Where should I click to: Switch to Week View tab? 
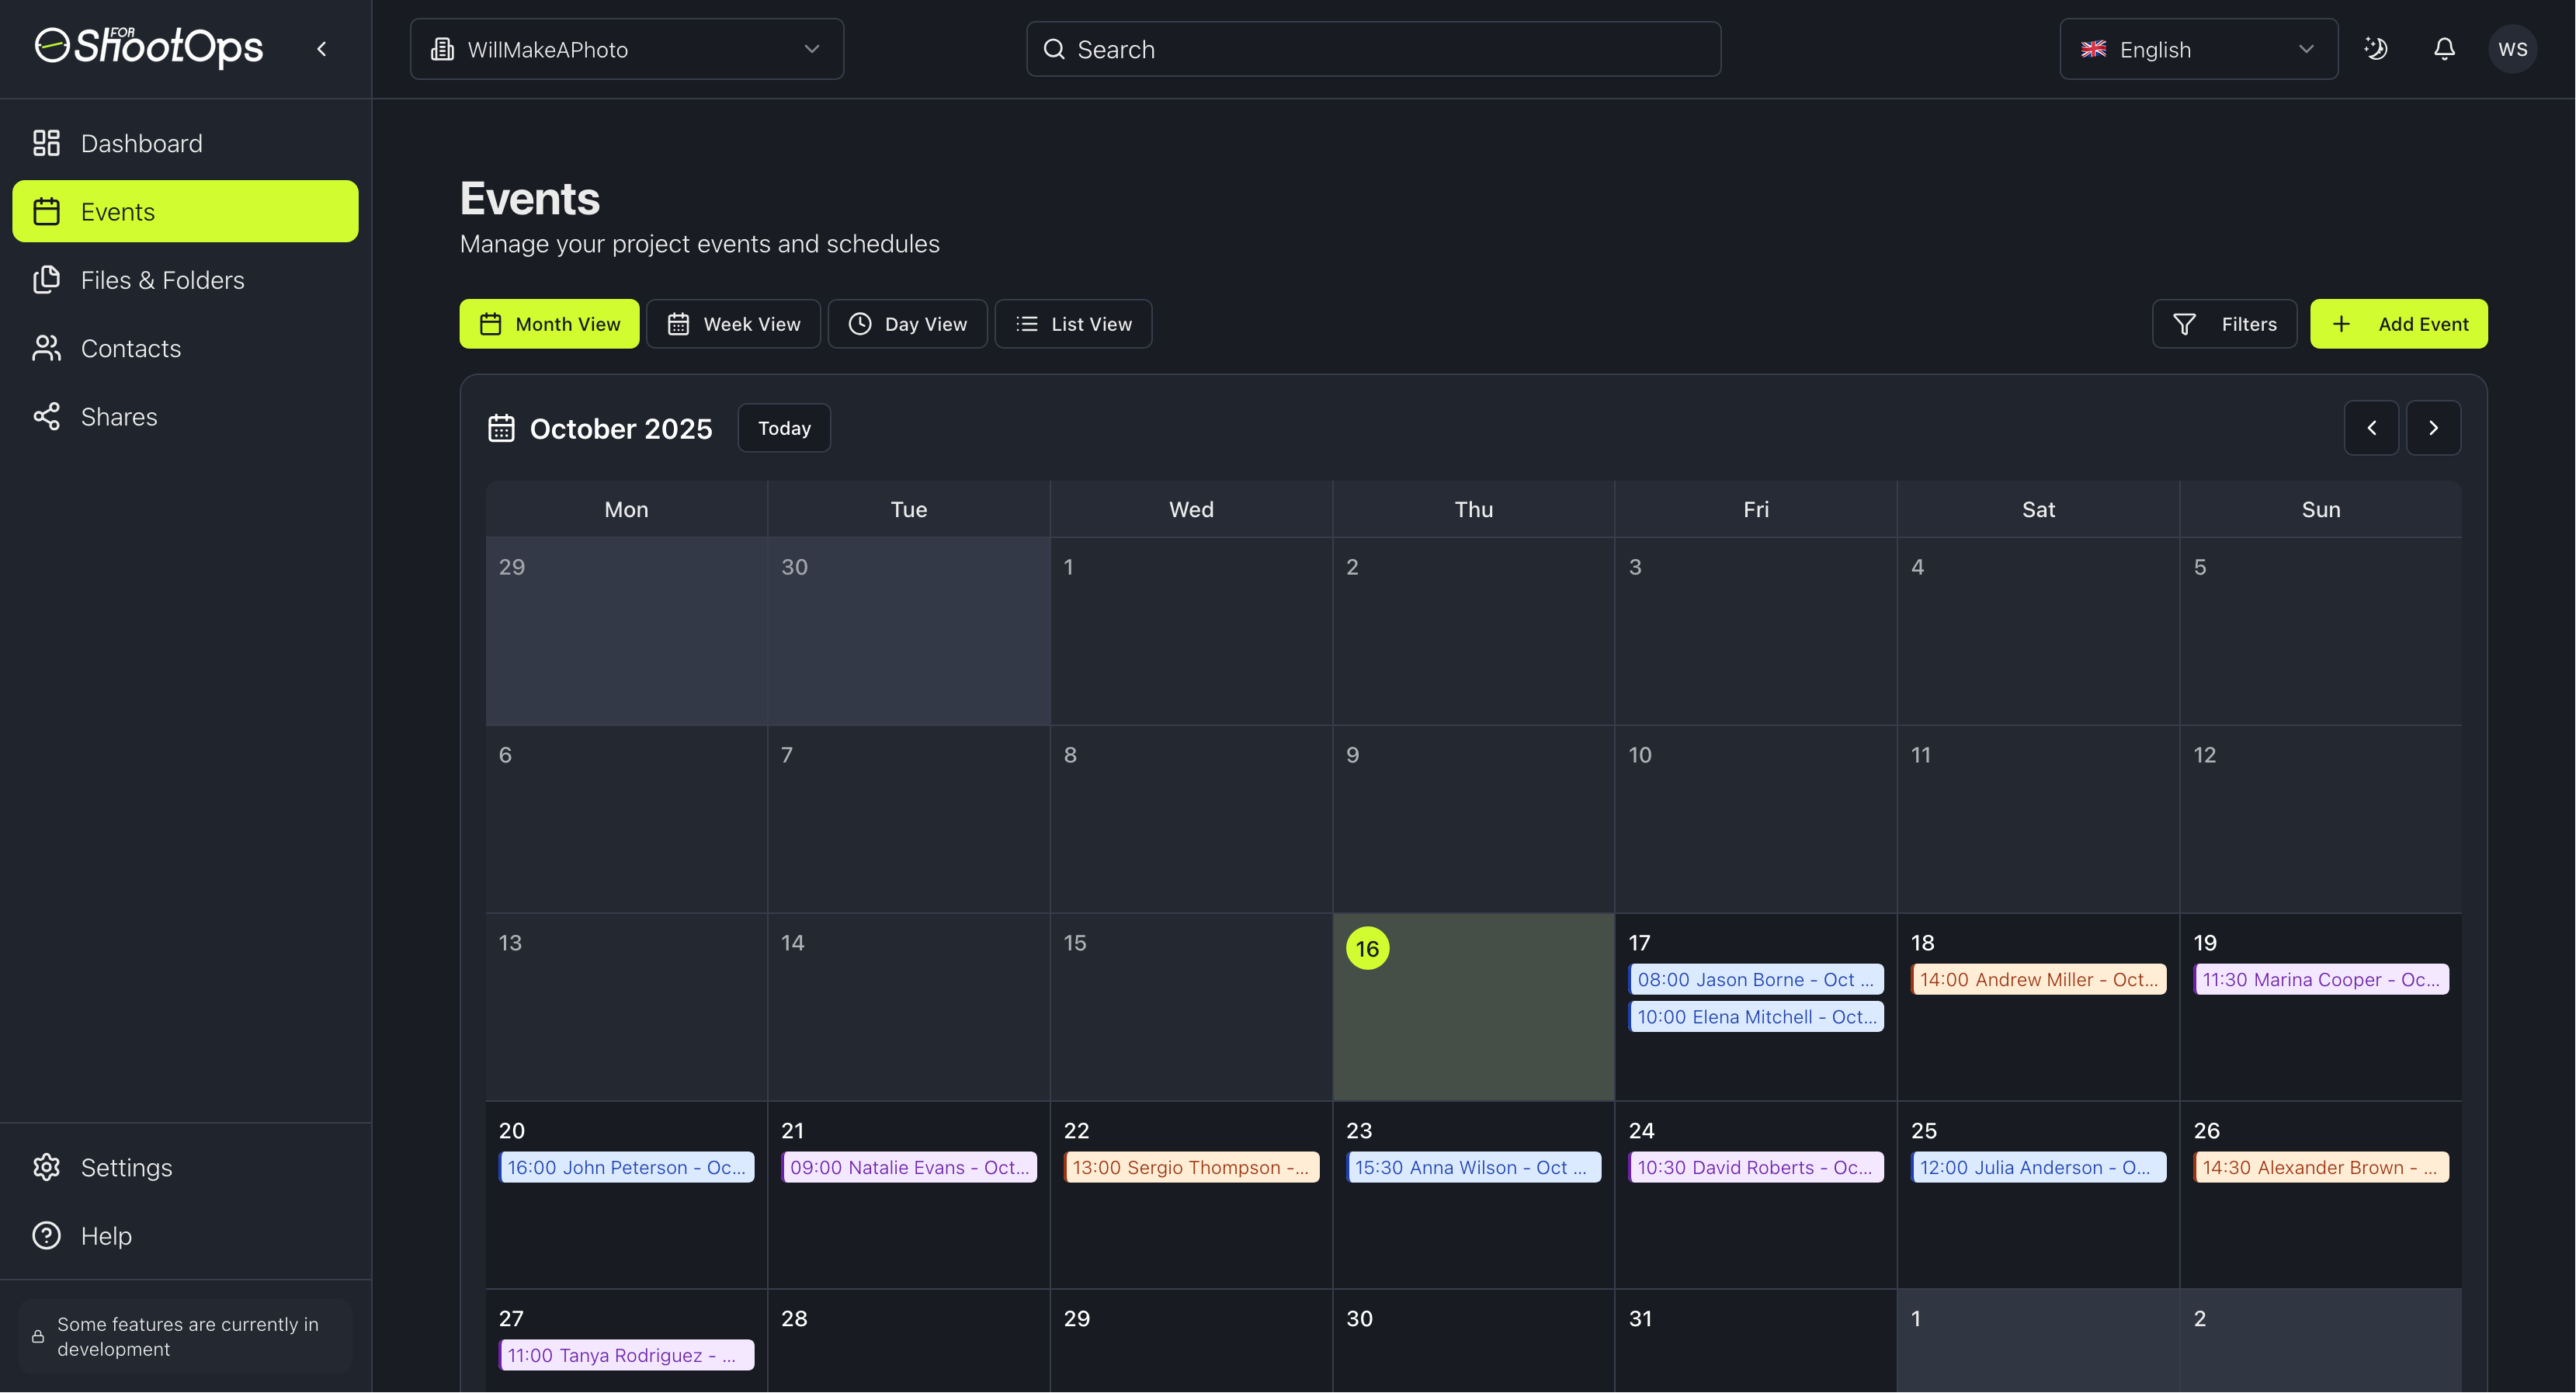pyautogui.click(x=733, y=324)
